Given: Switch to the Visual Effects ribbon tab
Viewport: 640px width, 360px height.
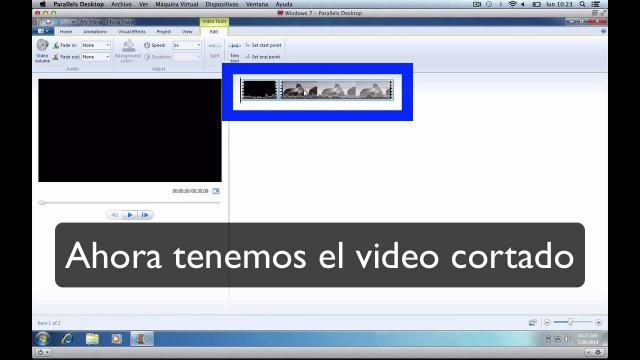Looking at the screenshot, I should click(x=131, y=31).
